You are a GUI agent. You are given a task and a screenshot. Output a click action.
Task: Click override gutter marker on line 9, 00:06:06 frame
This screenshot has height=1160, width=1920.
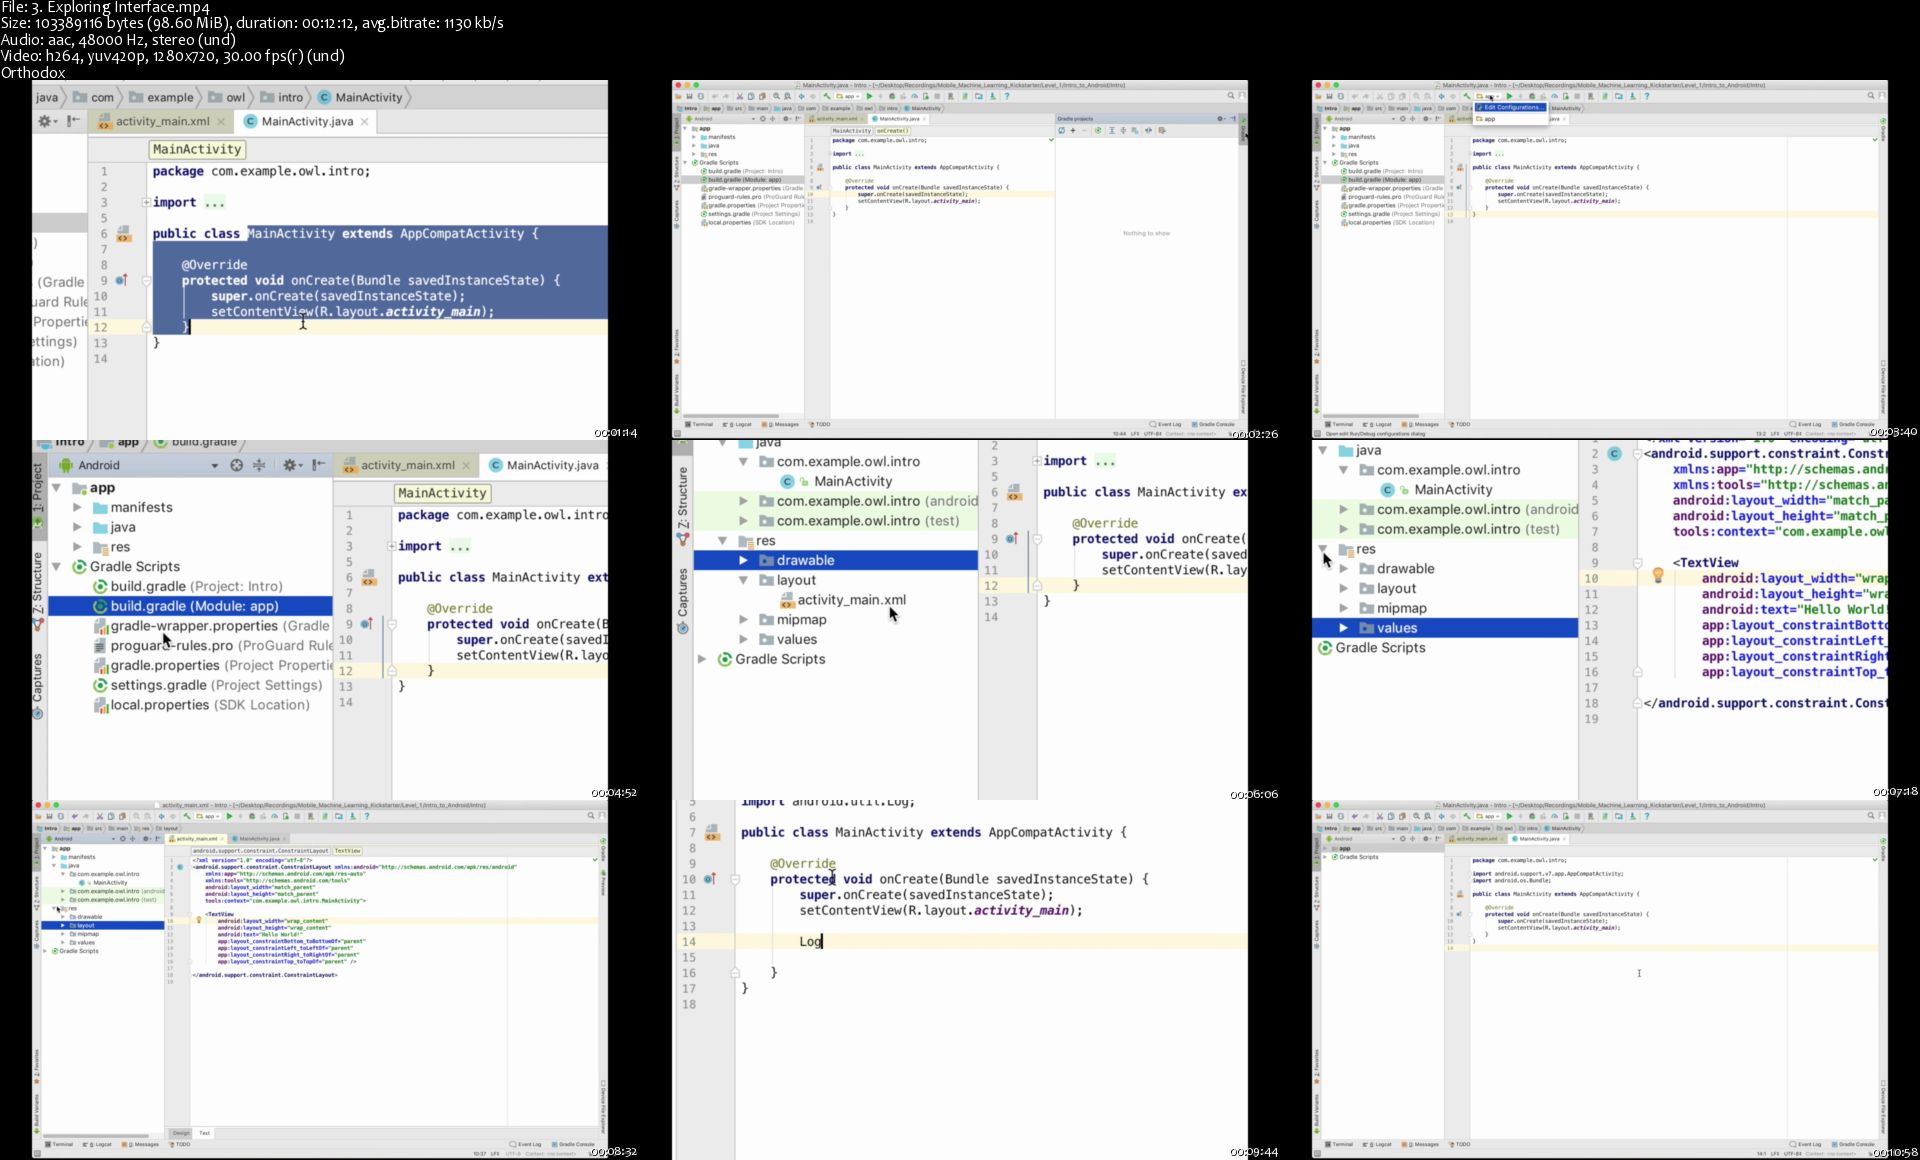(1012, 538)
